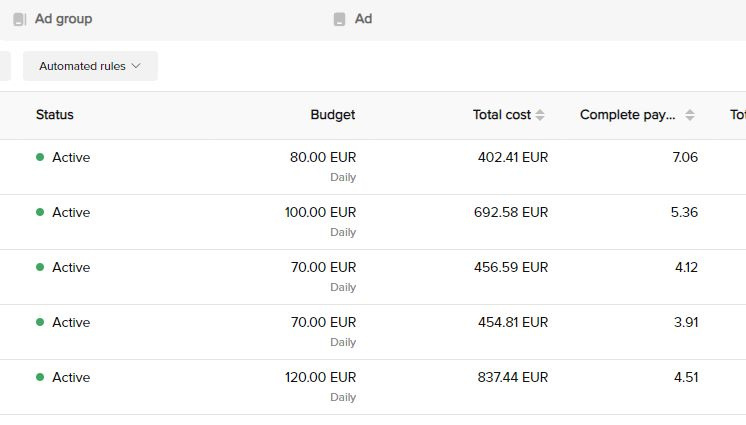Select the 80.00 EUR daily budget cell
The width and height of the screenshot is (746, 425).
[322, 157]
